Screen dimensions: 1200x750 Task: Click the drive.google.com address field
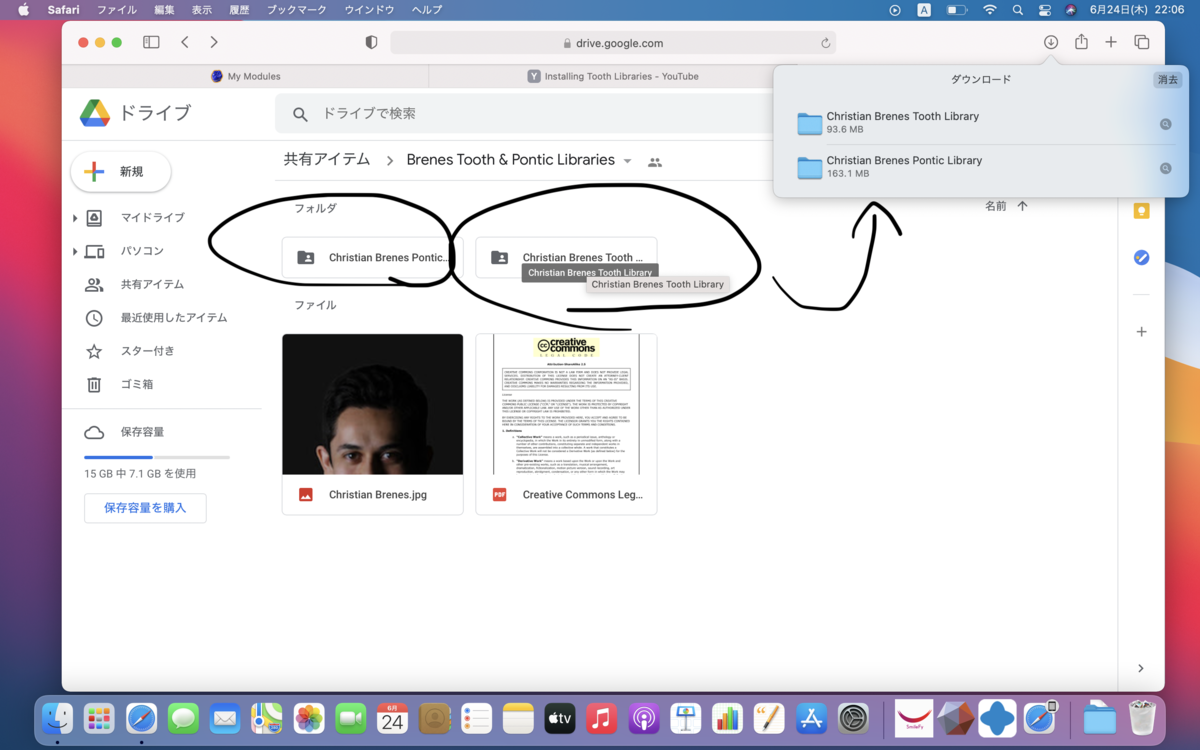pos(613,43)
